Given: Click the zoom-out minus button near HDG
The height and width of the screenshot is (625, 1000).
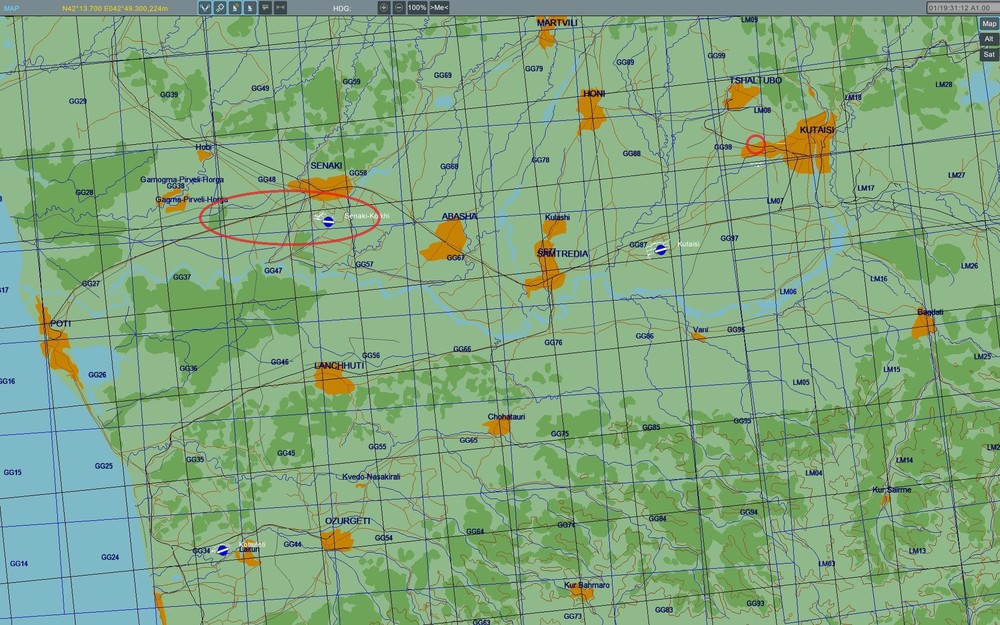Looking at the screenshot, I should coord(398,8).
